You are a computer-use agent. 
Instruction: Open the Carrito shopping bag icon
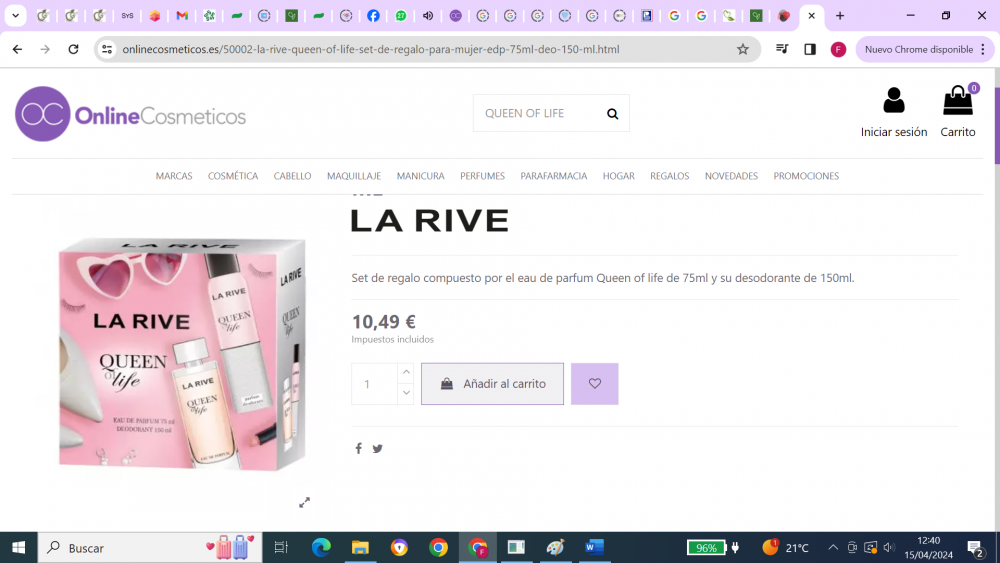point(958,101)
